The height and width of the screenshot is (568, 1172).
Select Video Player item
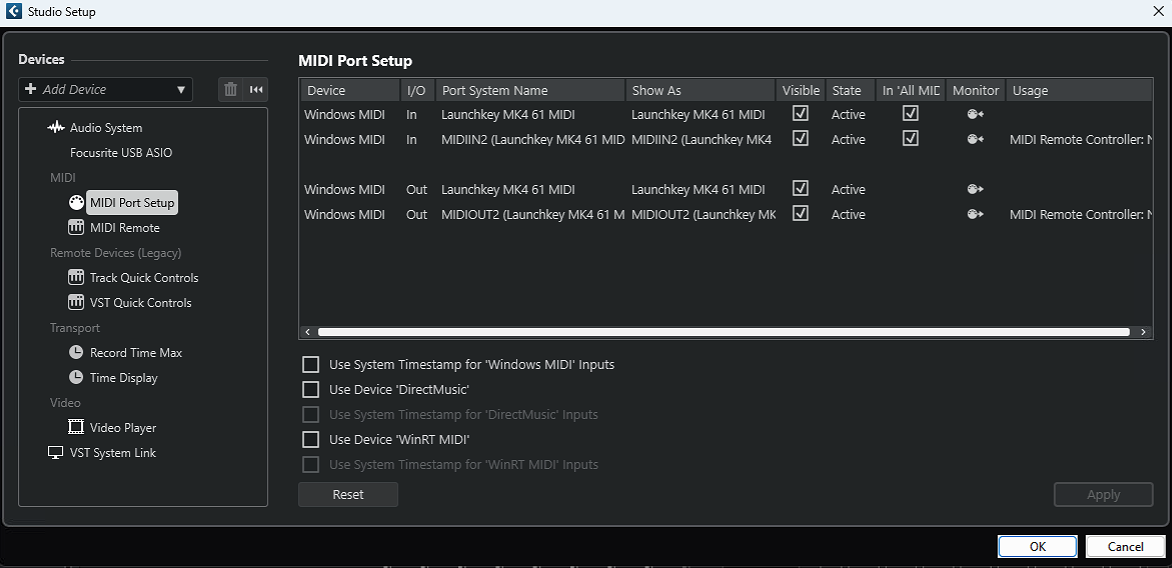coord(123,428)
